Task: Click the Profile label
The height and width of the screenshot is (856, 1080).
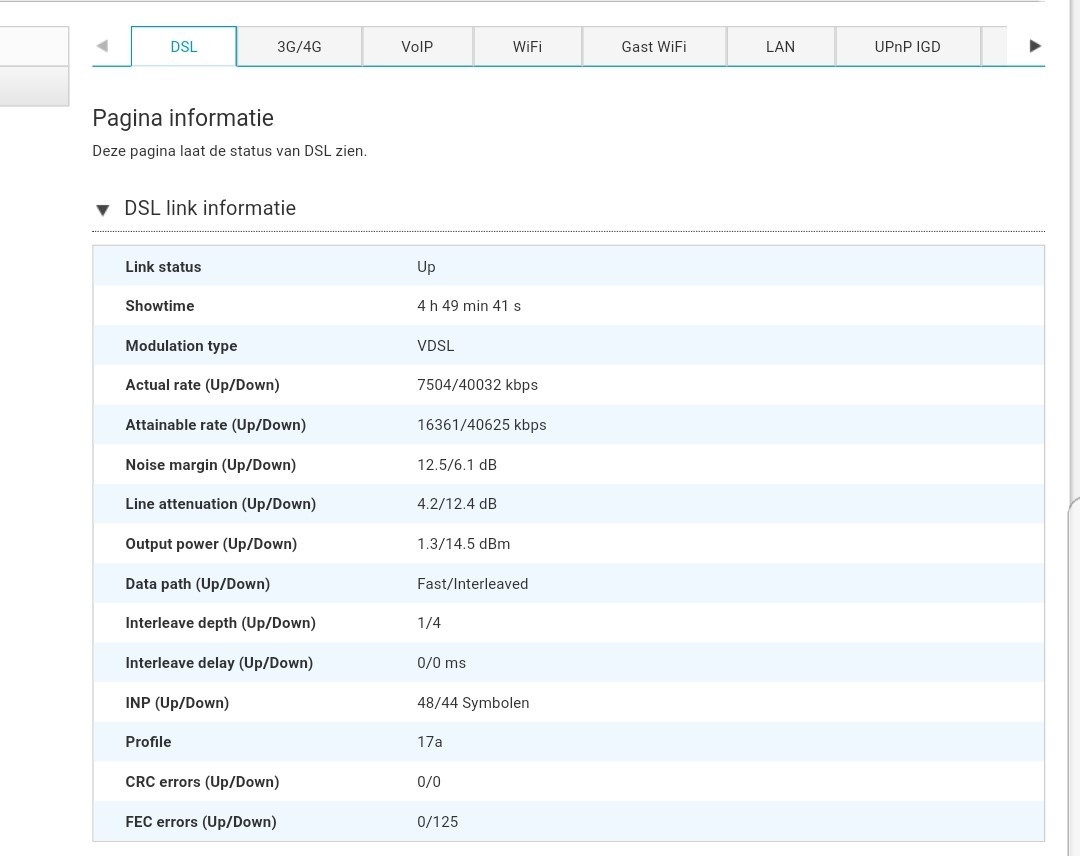Action: (148, 742)
